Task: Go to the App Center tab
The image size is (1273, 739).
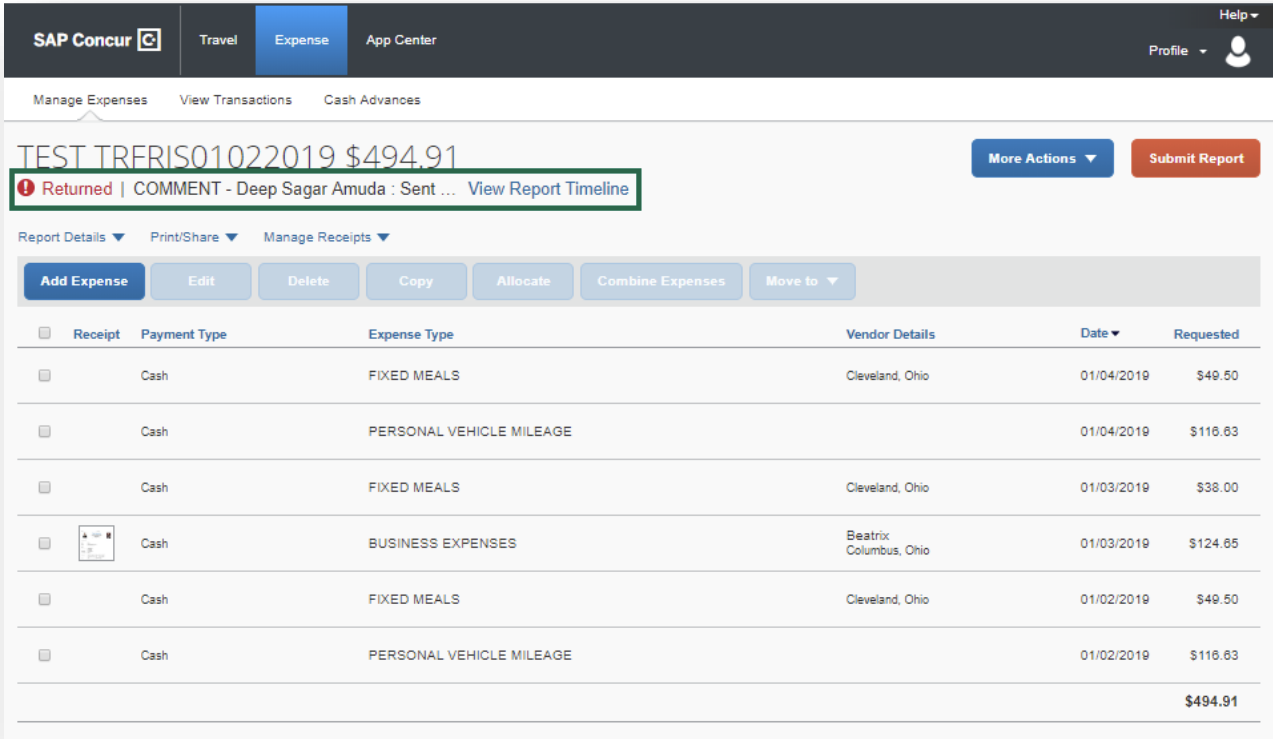Action: (x=401, y=41)
